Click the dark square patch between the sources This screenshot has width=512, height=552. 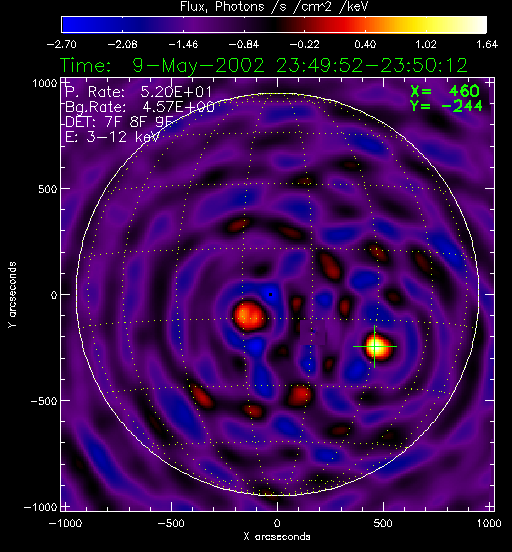click(x=313, y=332)
